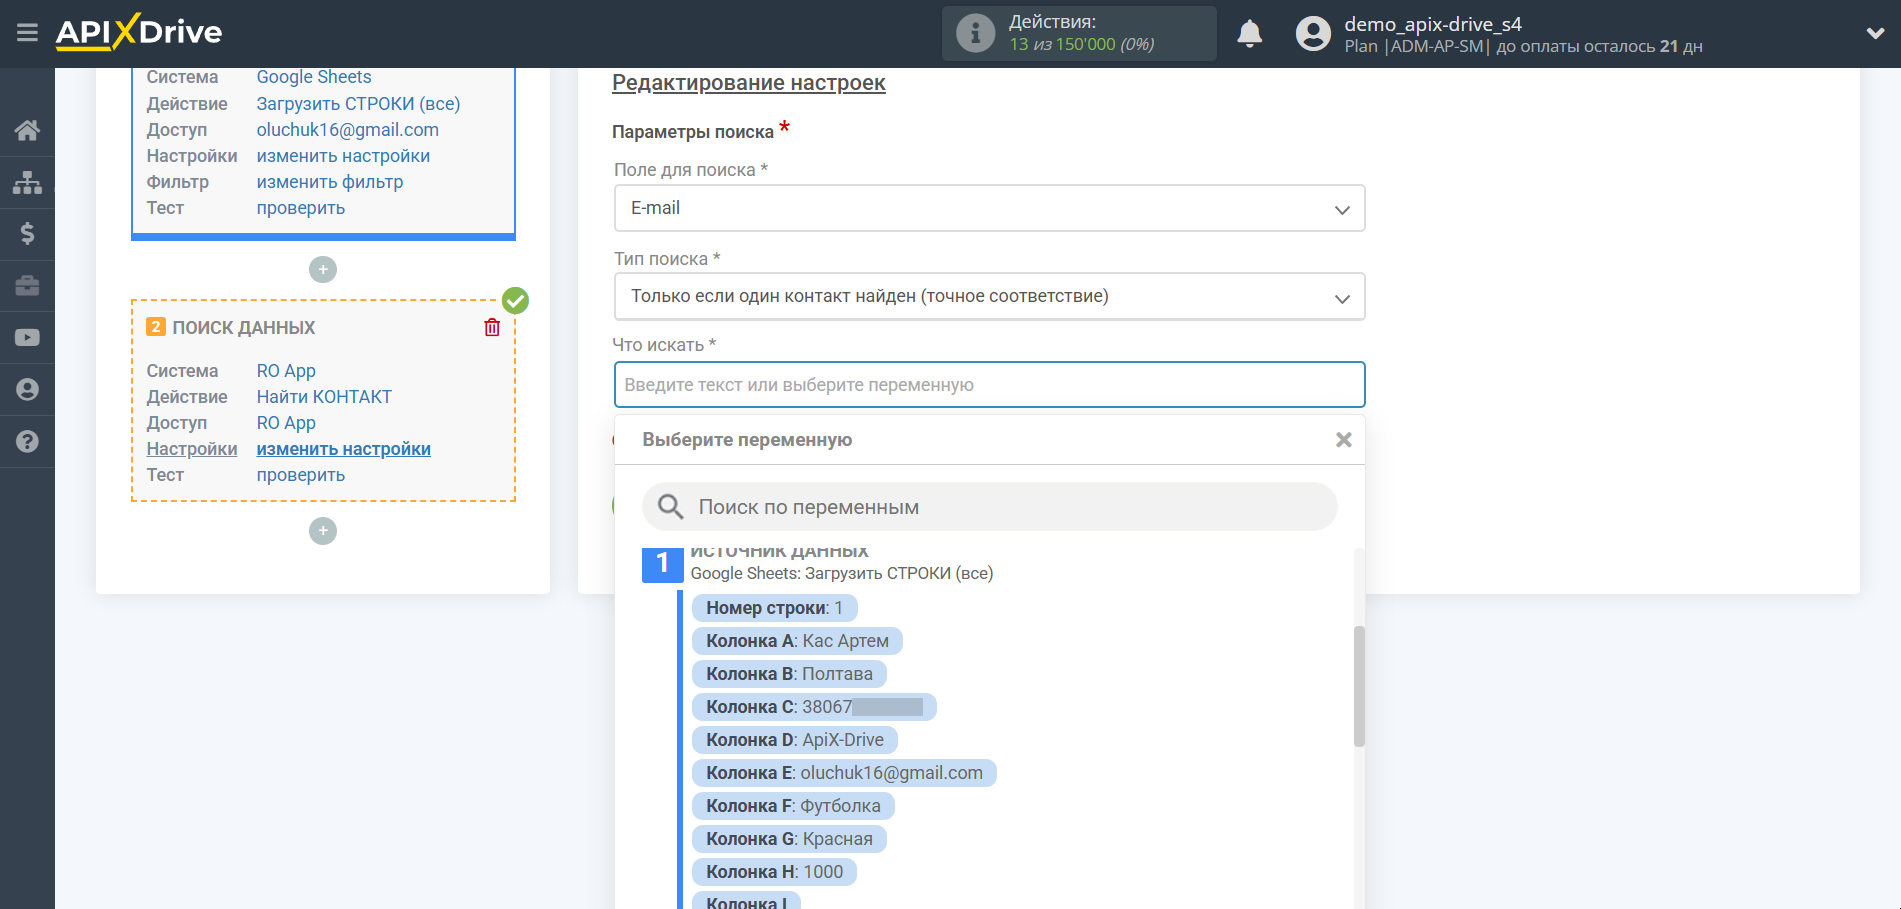This screenshot has height=909, width=1901.
Task: Open the connections scheme icon in the sidebar
Action: point(27,182)
